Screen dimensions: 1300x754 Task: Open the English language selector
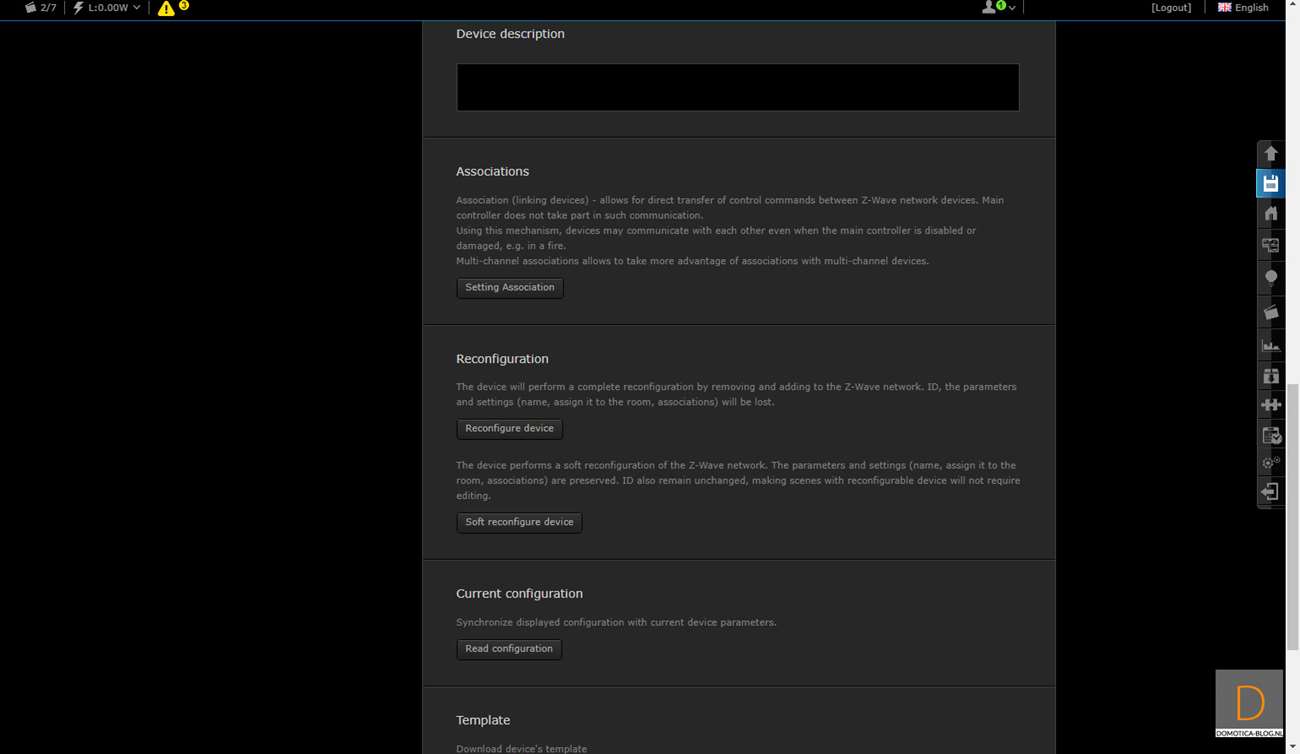pyautogui.click(x=1243, y=8)
